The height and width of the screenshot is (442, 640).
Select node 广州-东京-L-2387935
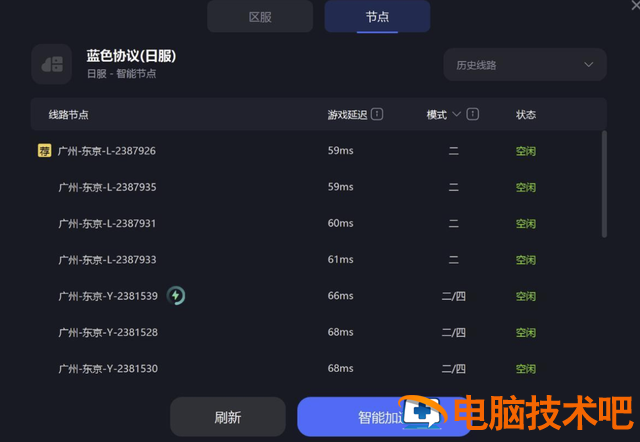point(318,187)
